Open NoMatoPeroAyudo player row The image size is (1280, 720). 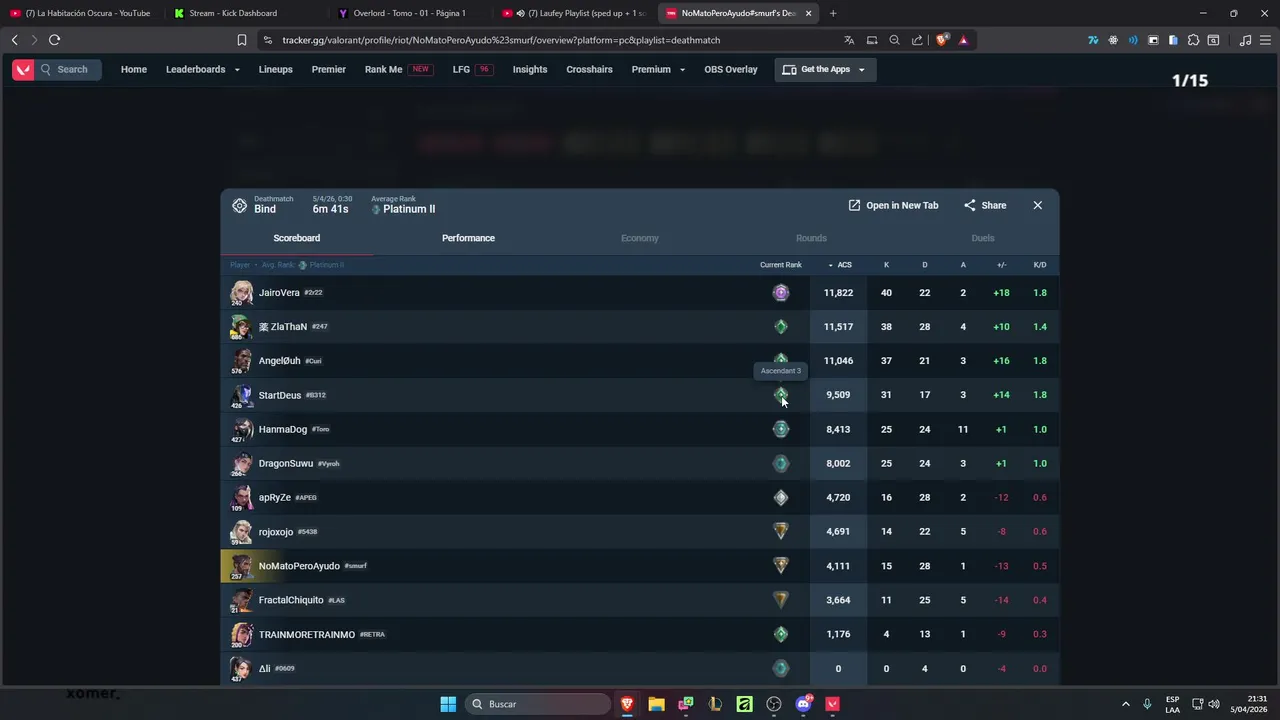point(640,566)
